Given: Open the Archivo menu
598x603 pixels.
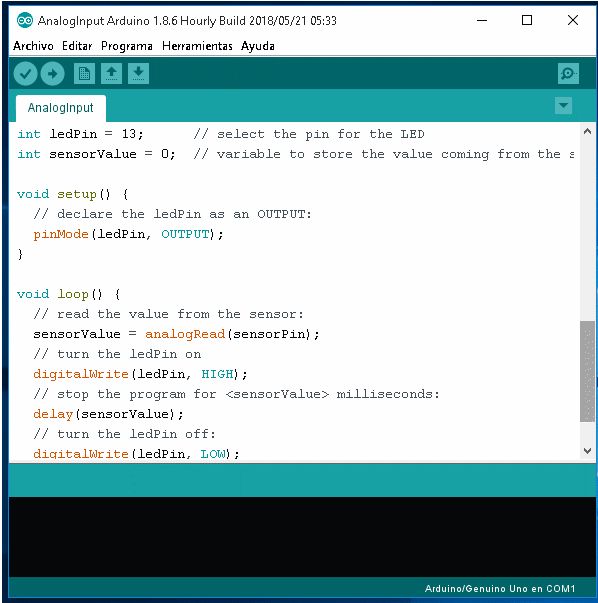Looking at the screenshot, I should pos(33,46).
